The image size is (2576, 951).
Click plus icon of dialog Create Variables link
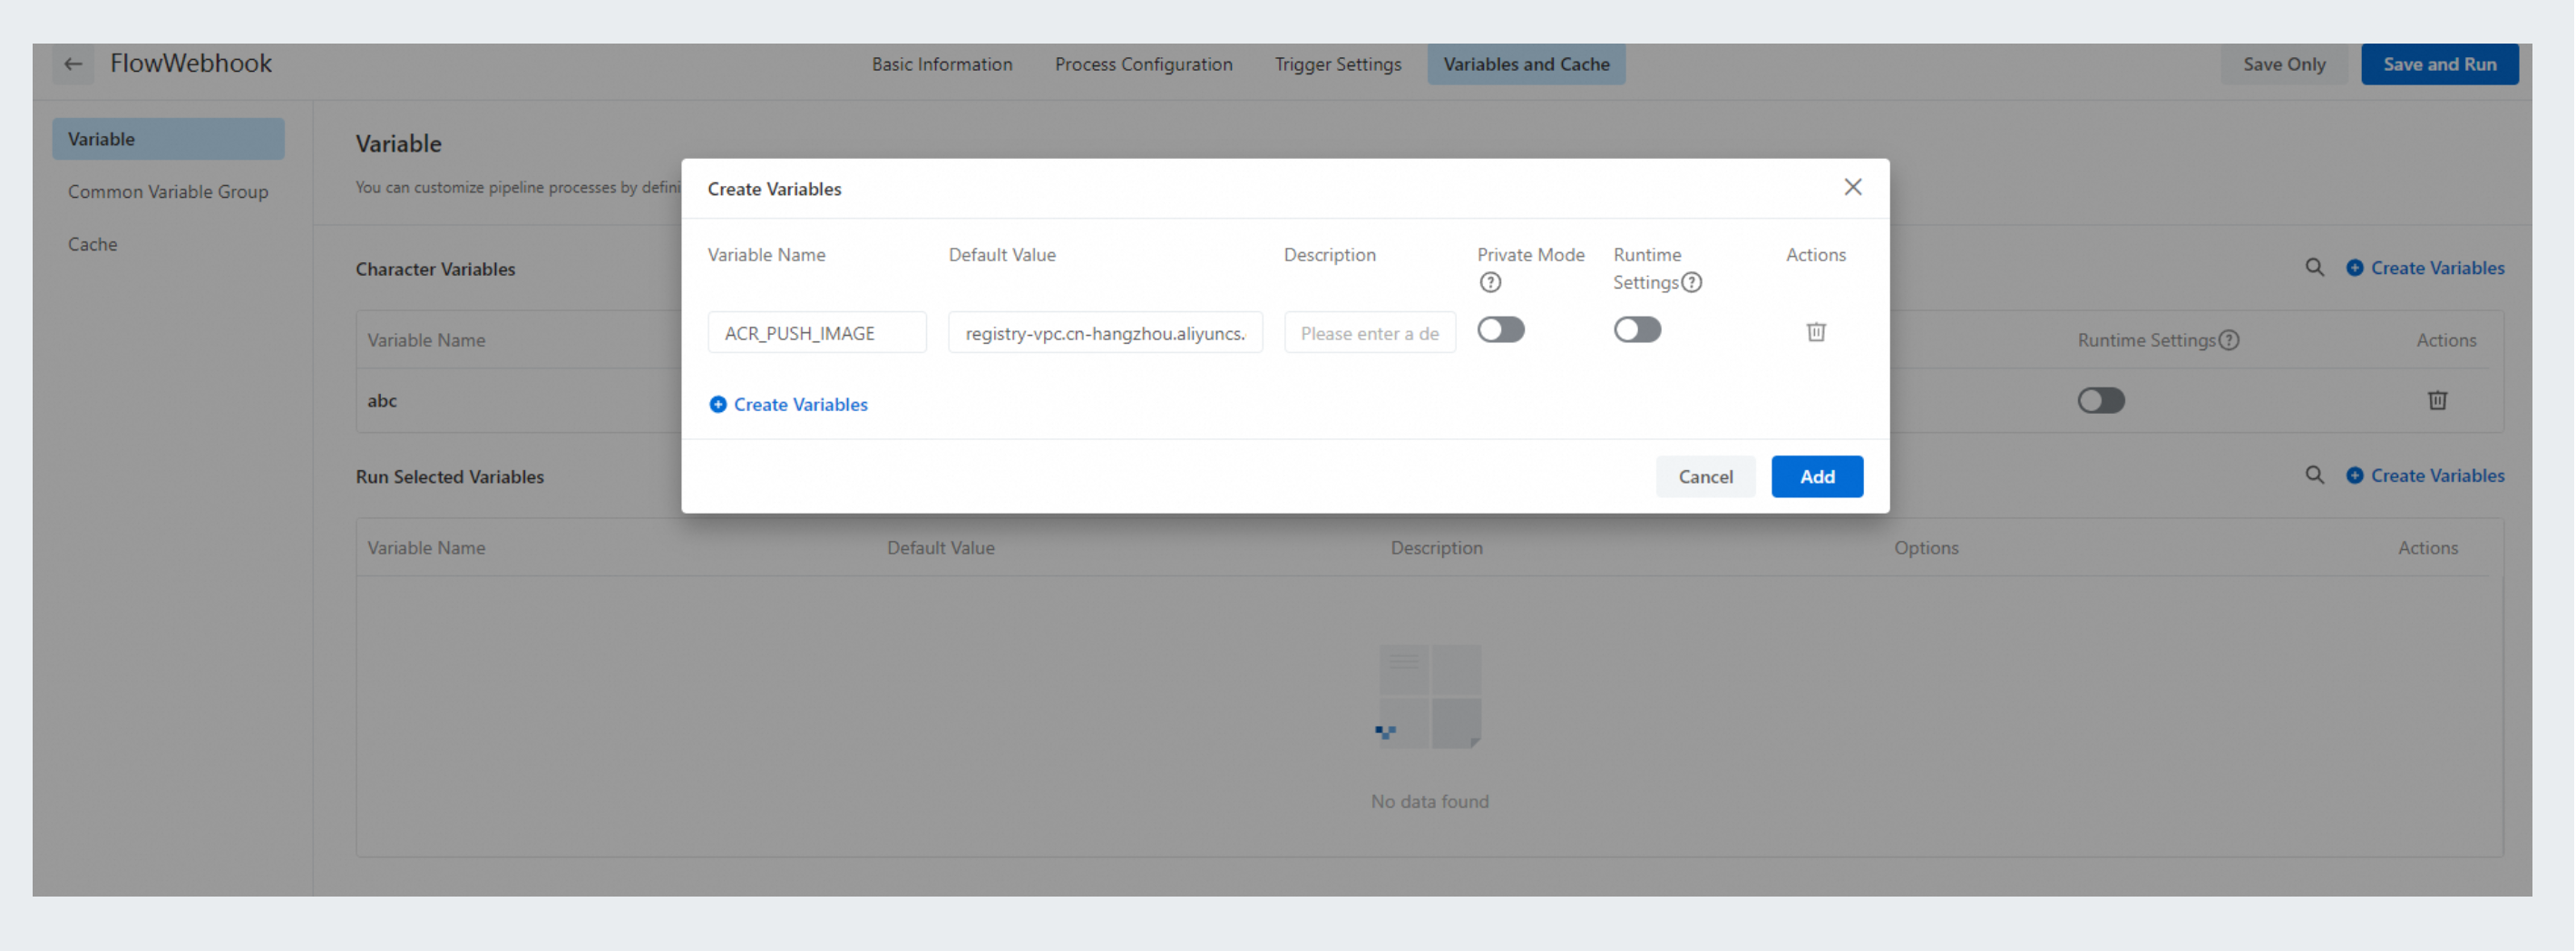pos(717,404)
